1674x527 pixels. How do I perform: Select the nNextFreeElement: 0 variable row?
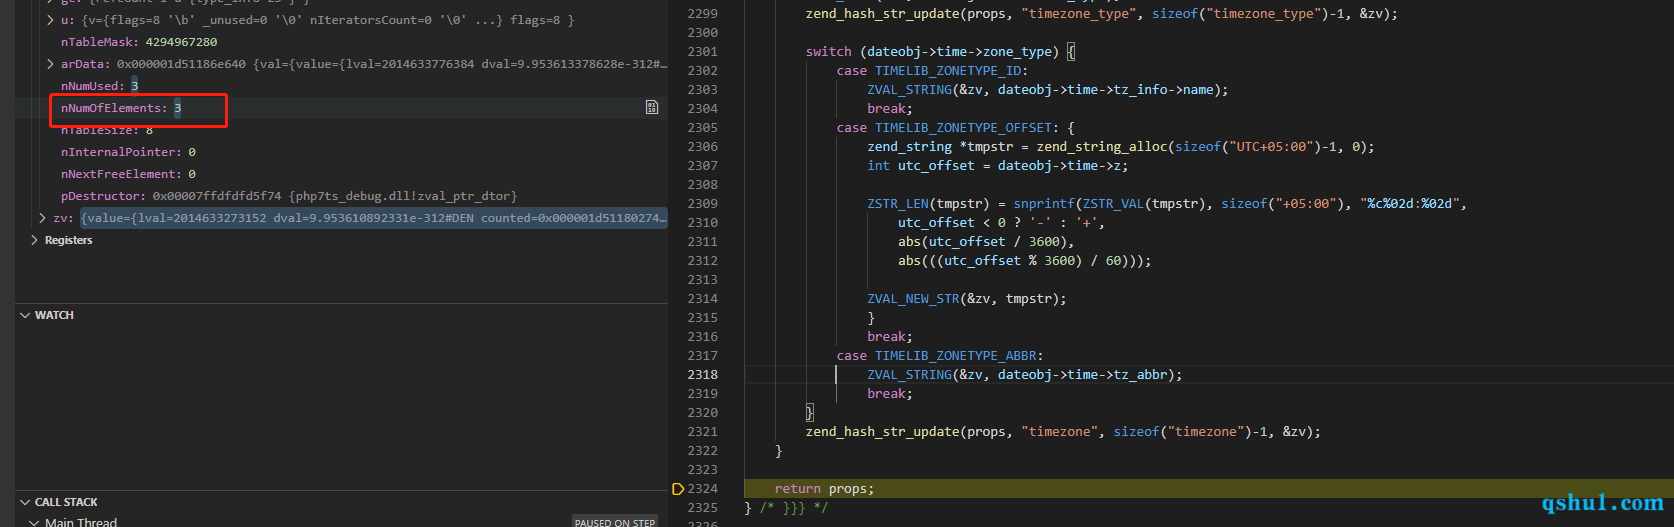[x=341, y=174]
